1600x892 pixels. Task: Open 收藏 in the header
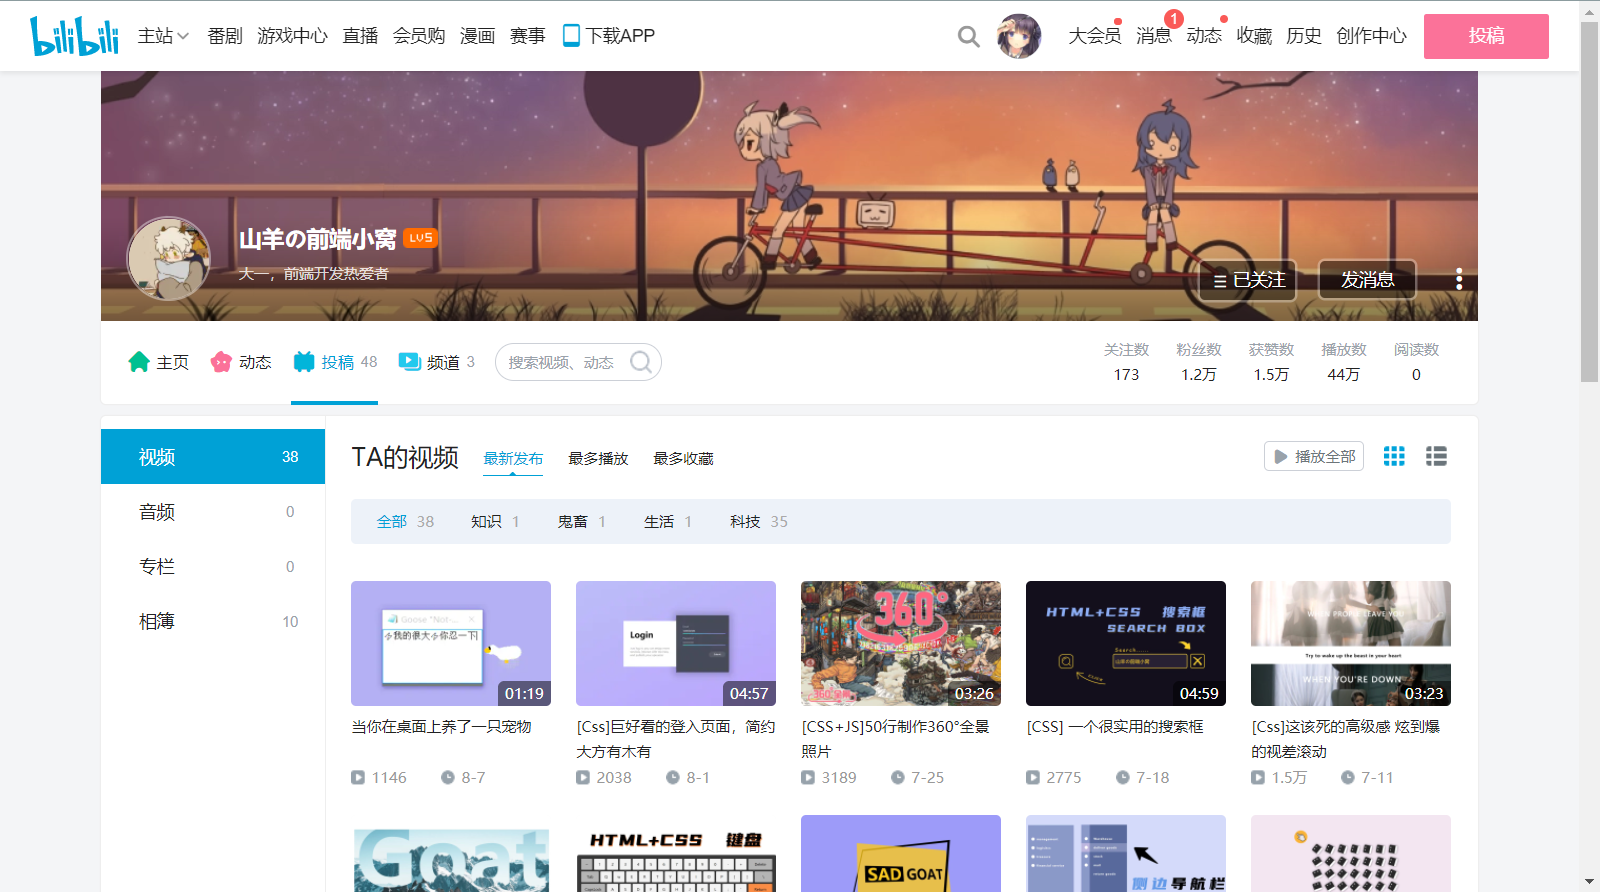coord(1254,36)
